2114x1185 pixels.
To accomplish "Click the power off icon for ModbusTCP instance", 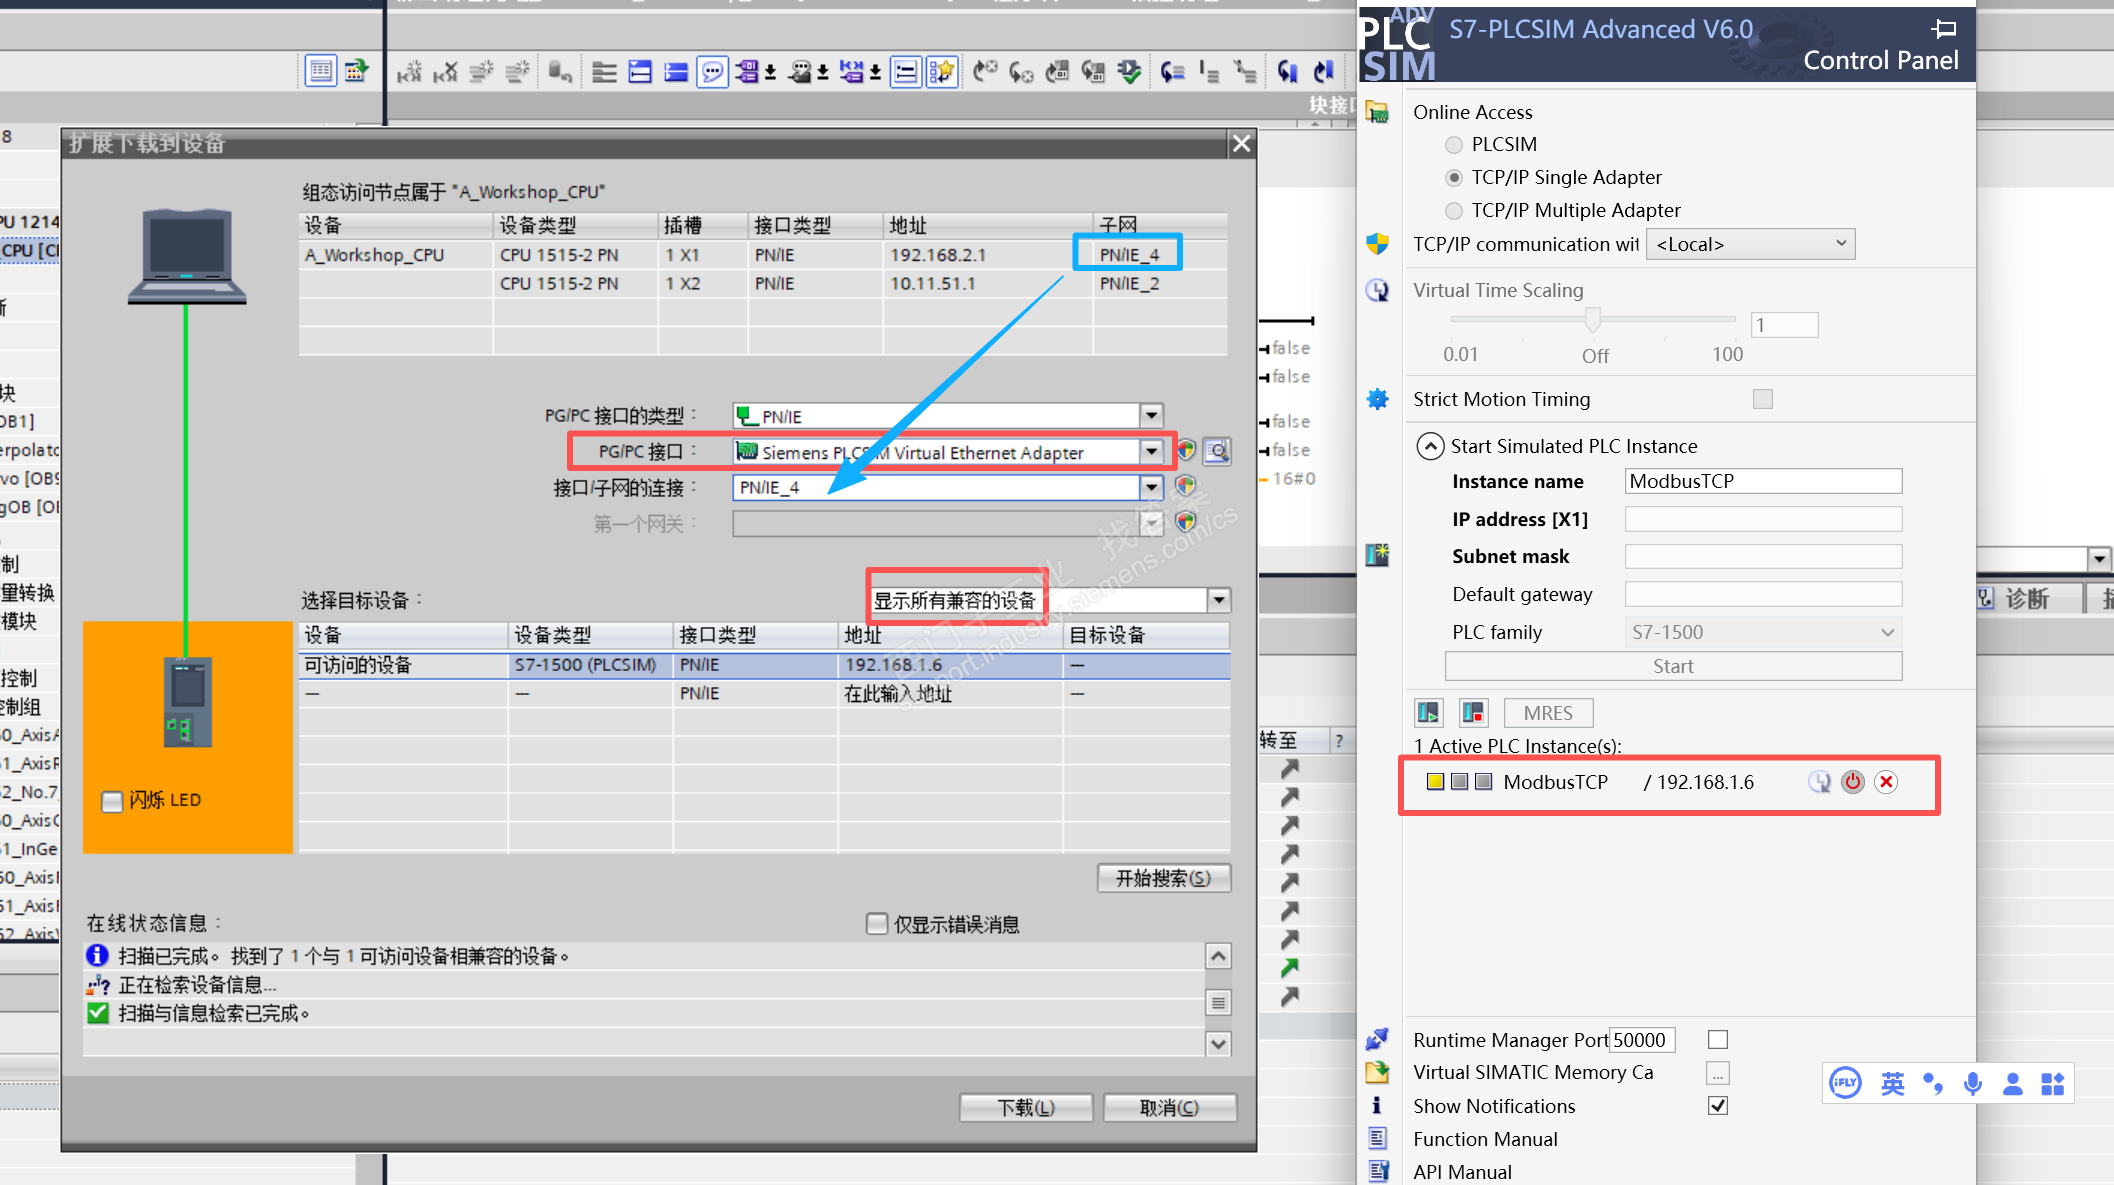I will coord(1852,782).
